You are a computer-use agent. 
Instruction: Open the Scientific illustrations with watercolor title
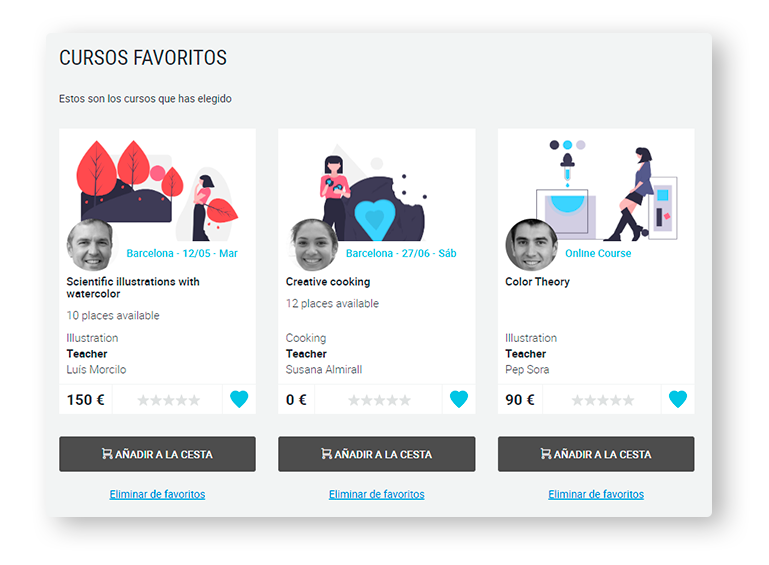(x=133, y=287)
